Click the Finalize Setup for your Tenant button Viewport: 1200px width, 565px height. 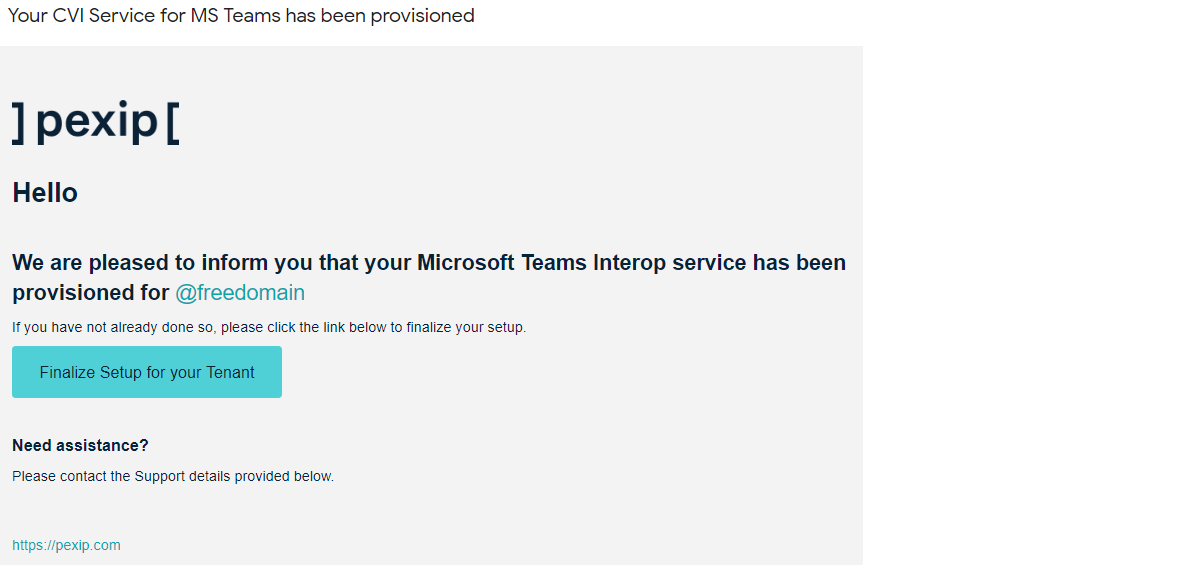pos(147,372)
